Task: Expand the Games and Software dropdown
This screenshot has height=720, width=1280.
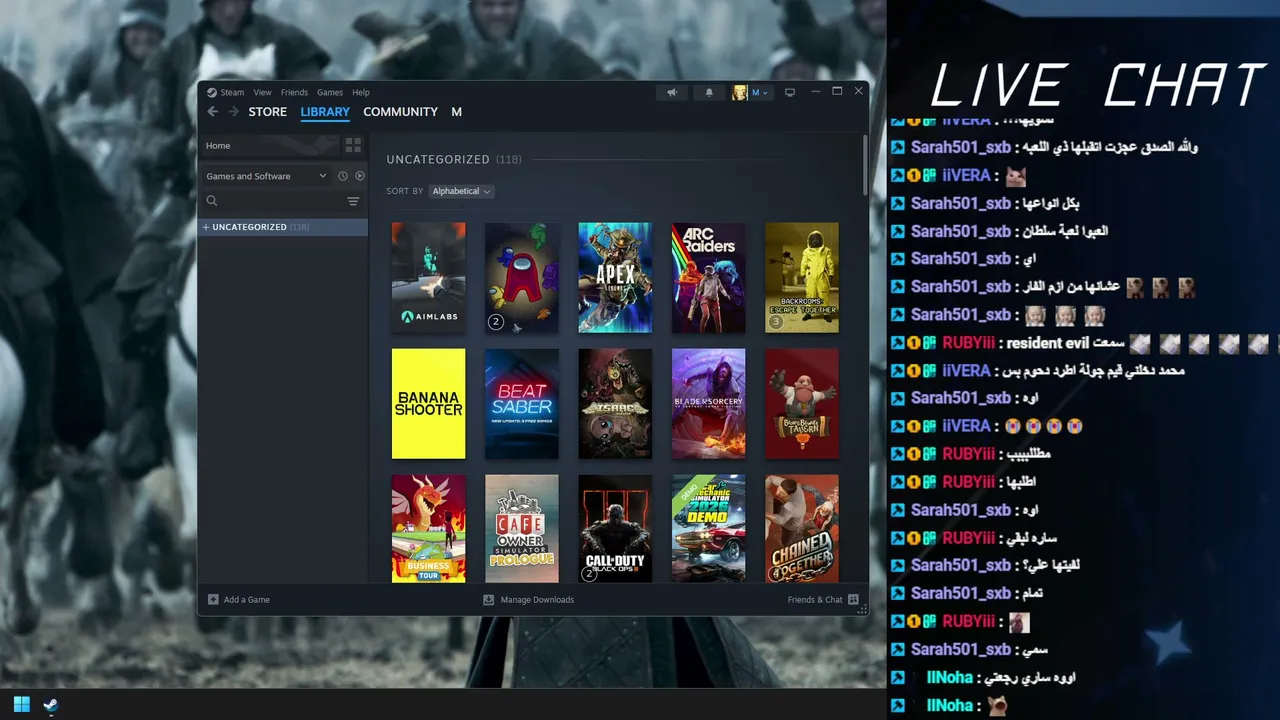Action: tap(266, 176)
